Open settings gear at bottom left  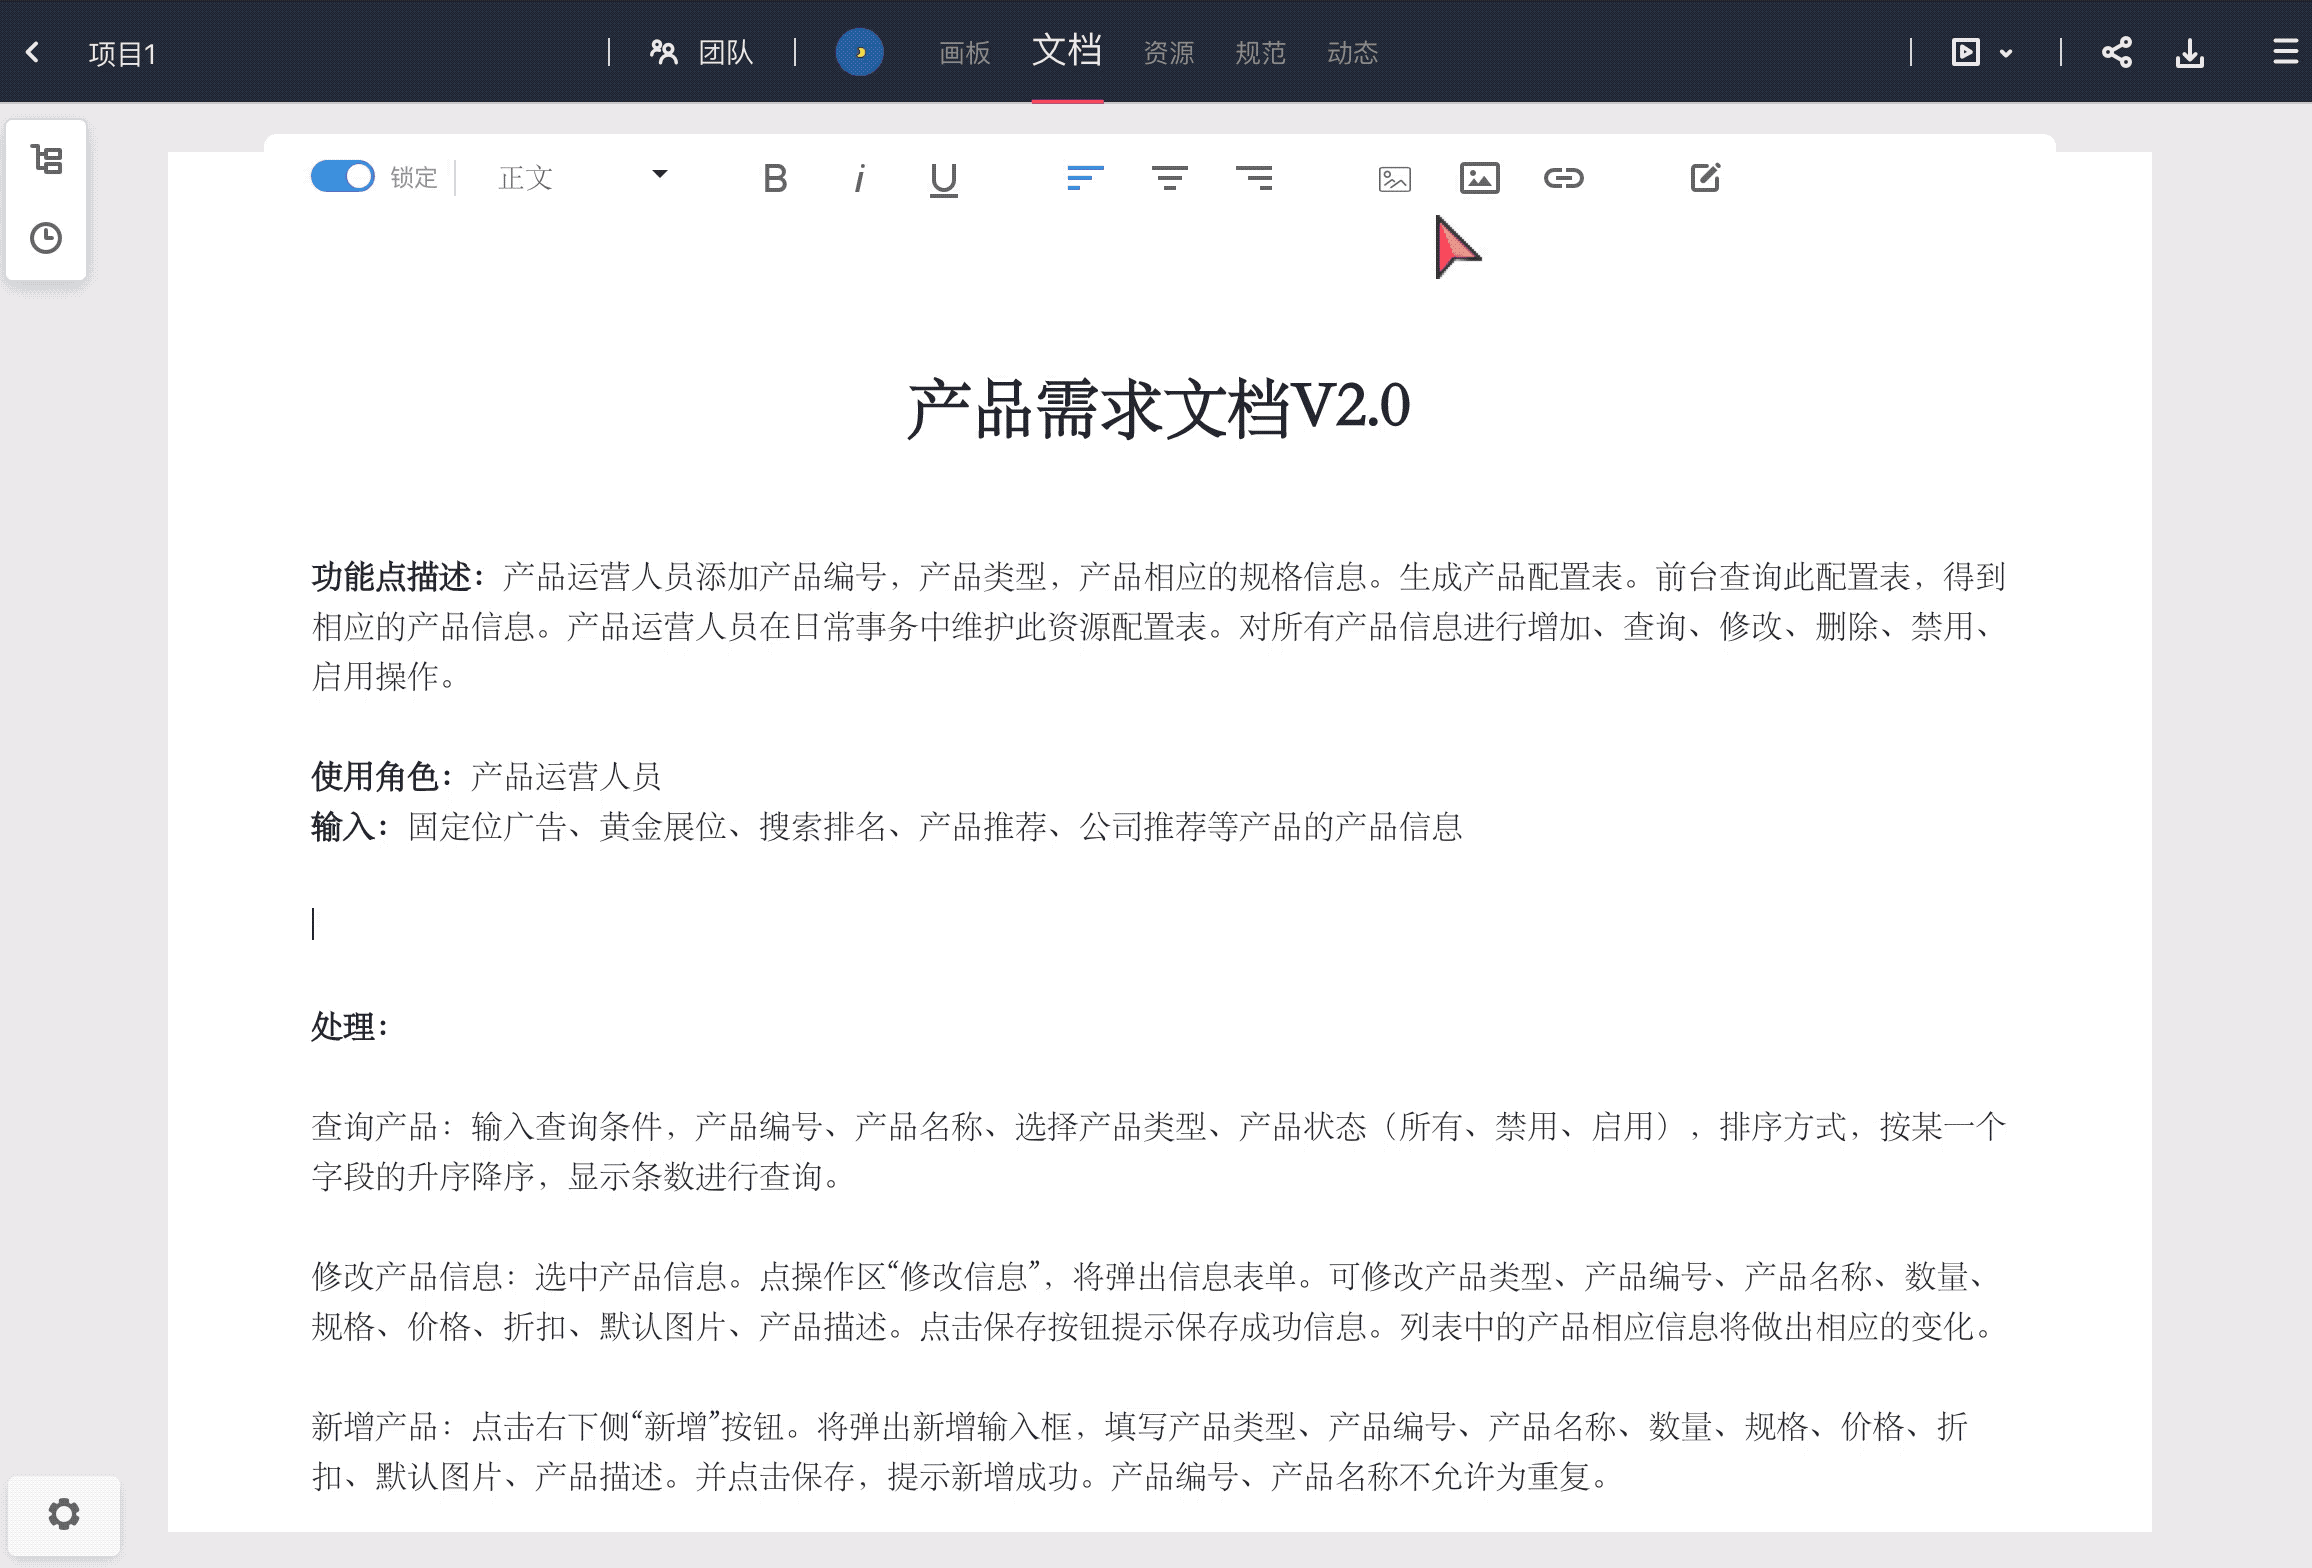tap(63, 1514)
